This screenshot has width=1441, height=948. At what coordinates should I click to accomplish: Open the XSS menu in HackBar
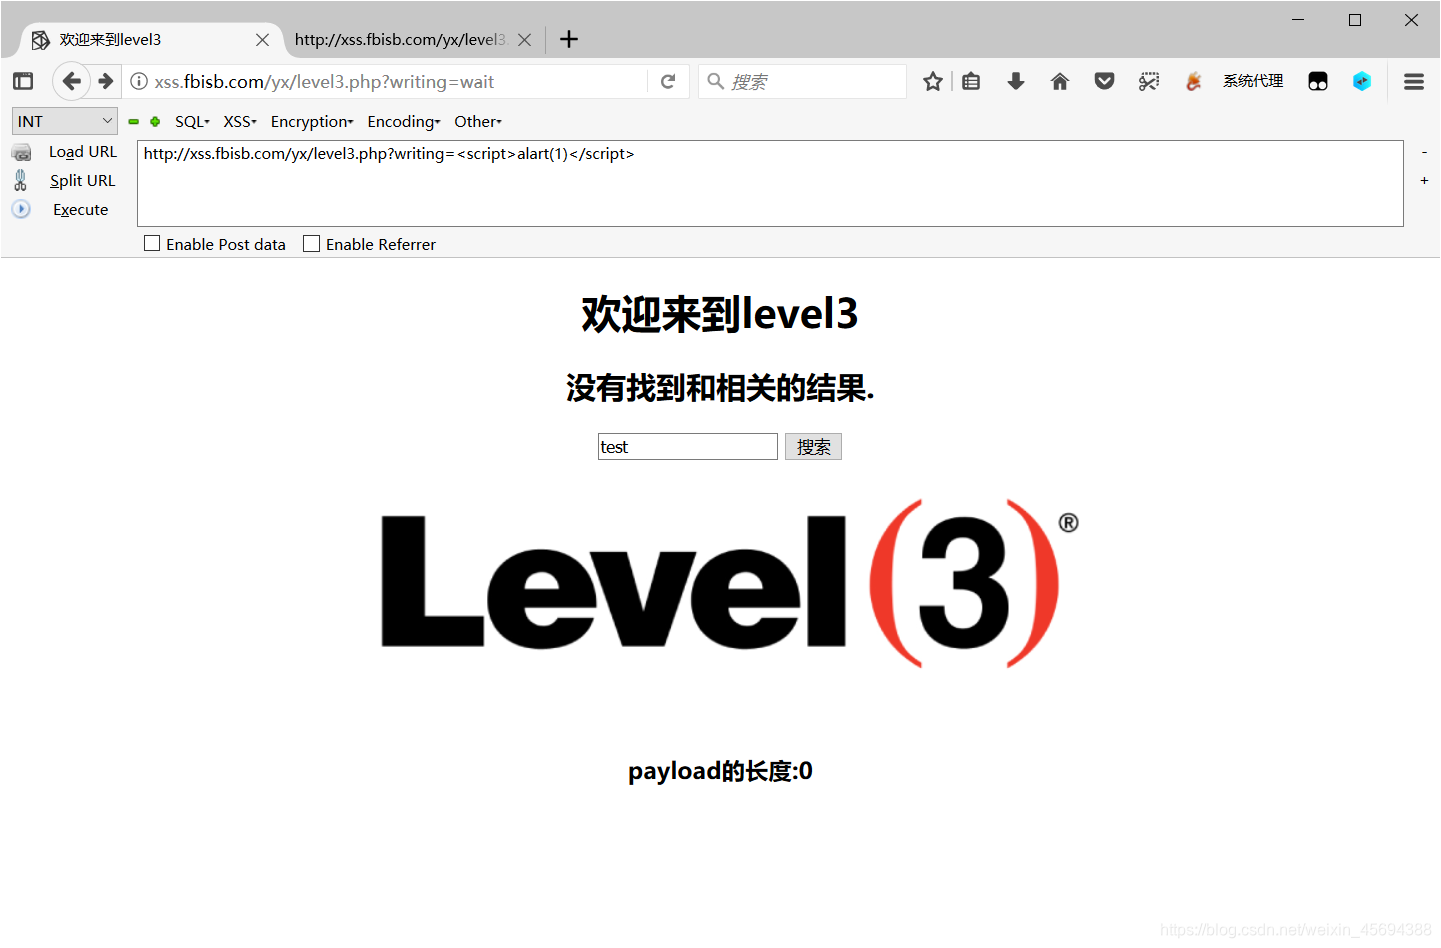click(x=238, y=121)
